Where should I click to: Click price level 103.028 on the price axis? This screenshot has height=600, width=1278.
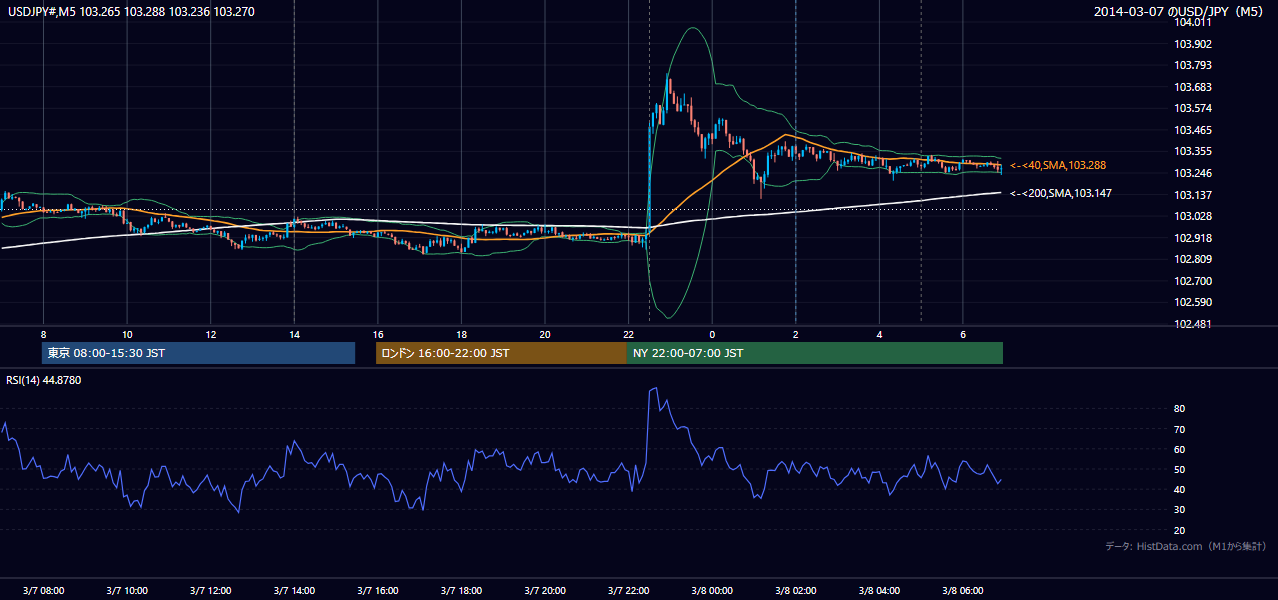[1193, 216]
